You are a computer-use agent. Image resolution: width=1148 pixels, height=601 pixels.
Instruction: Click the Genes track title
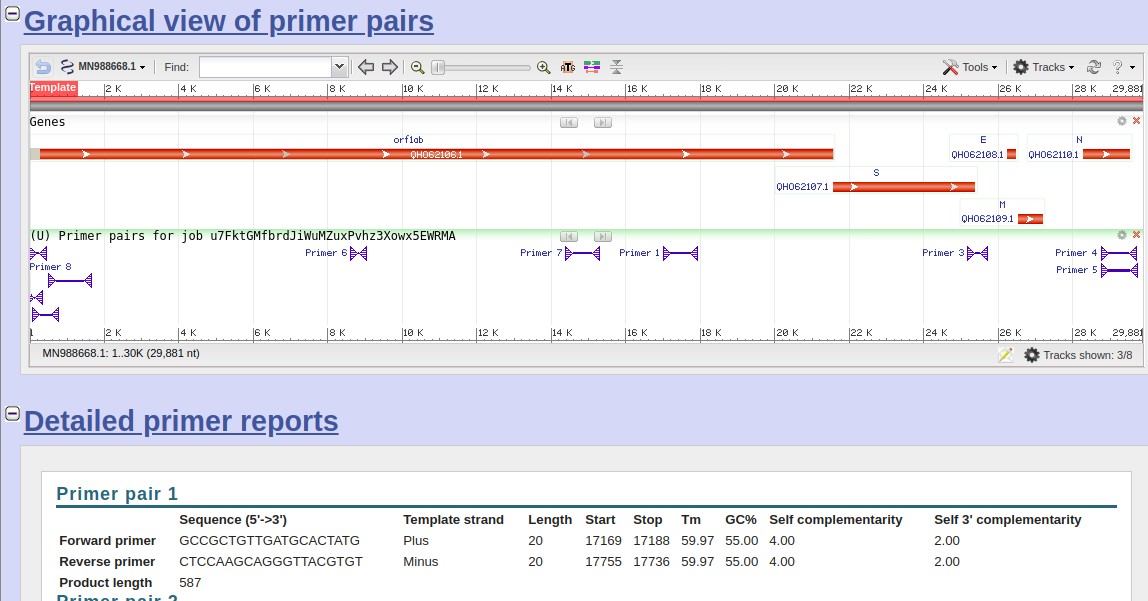point(47,122)
